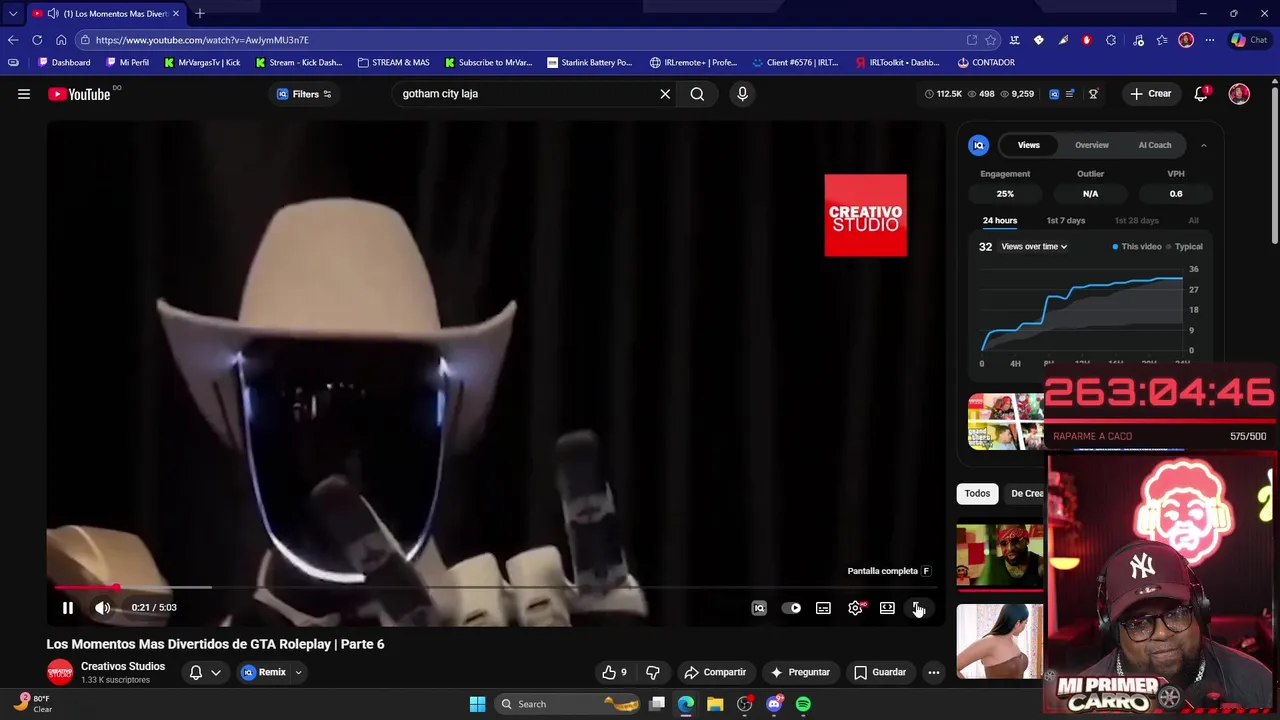This screenshot has width=1280, height=720.
Task: Toggle channel notification bell subscription
Action: (196, 672)
